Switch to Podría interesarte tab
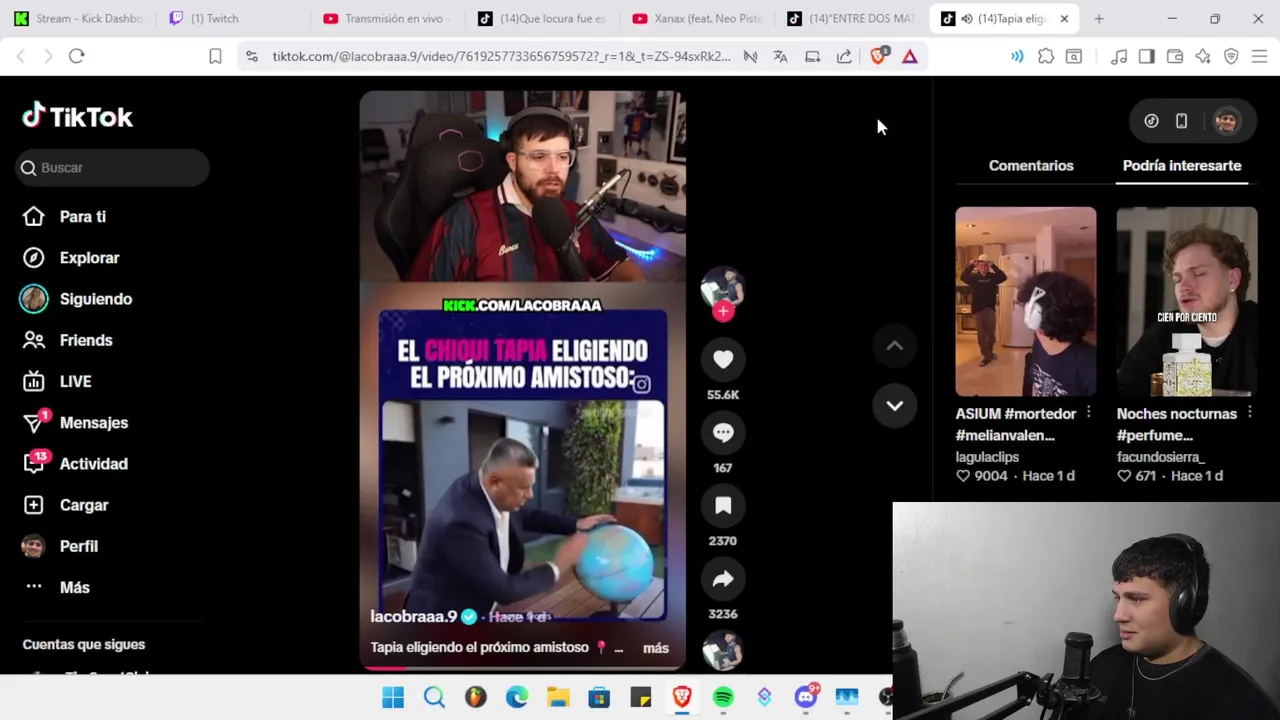1280x720 pixels. point(1182,165)
